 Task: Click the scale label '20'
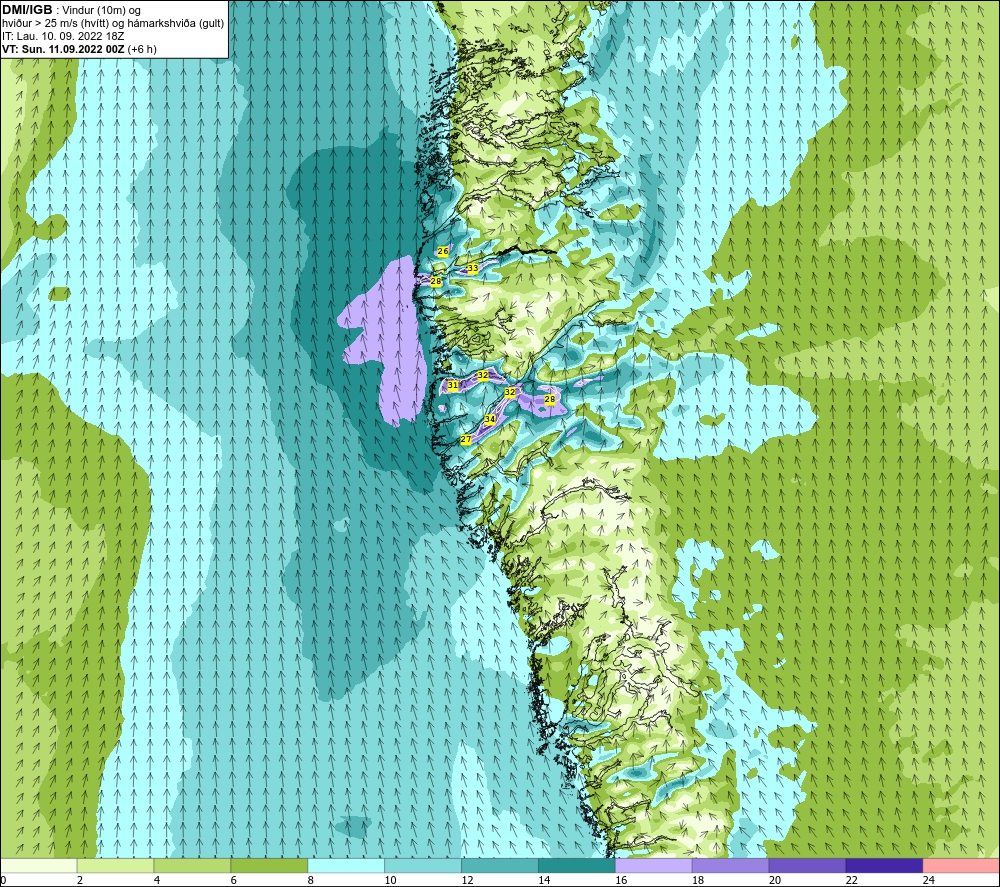click(x=775, y=880)
